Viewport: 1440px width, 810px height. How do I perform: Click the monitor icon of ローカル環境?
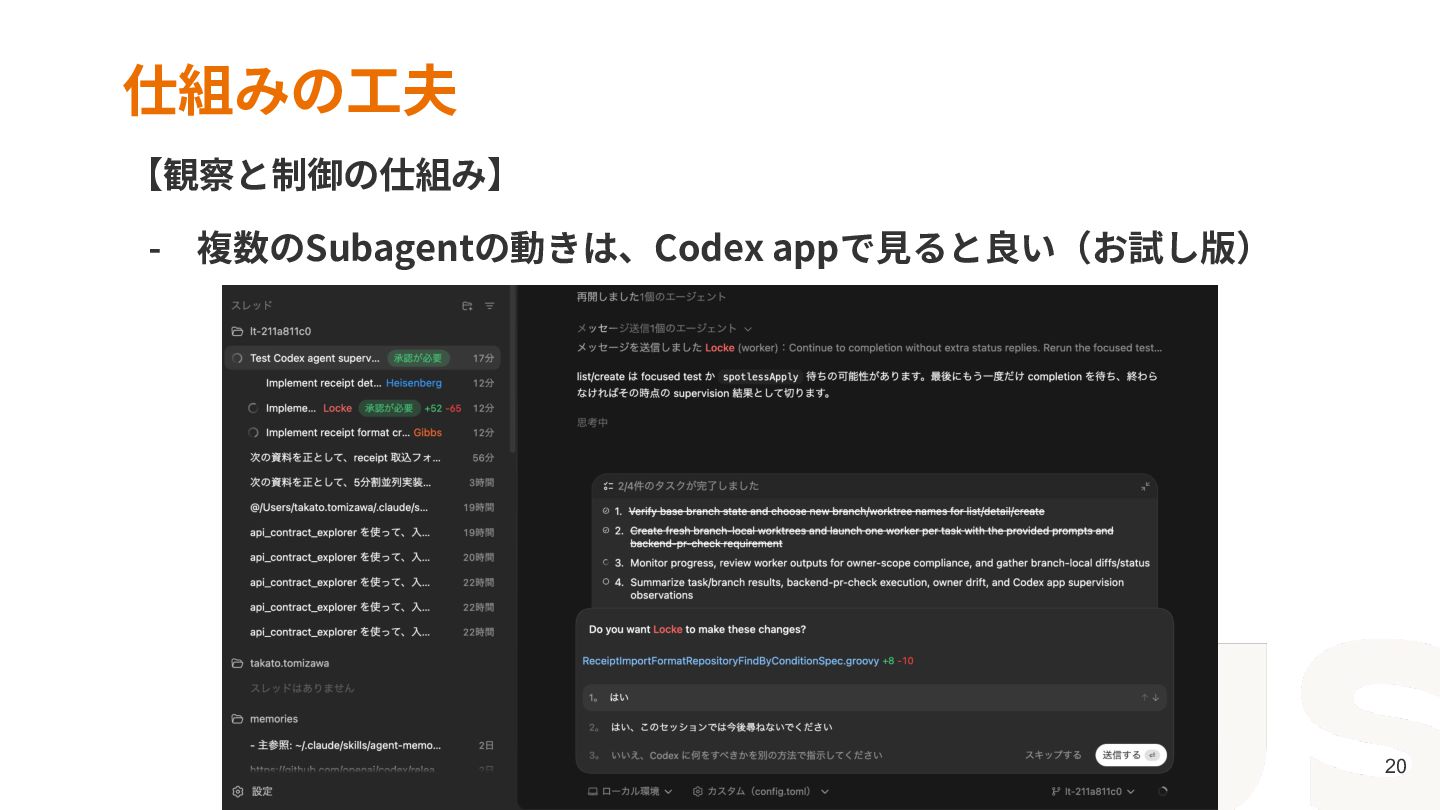(x=592, y=791)
